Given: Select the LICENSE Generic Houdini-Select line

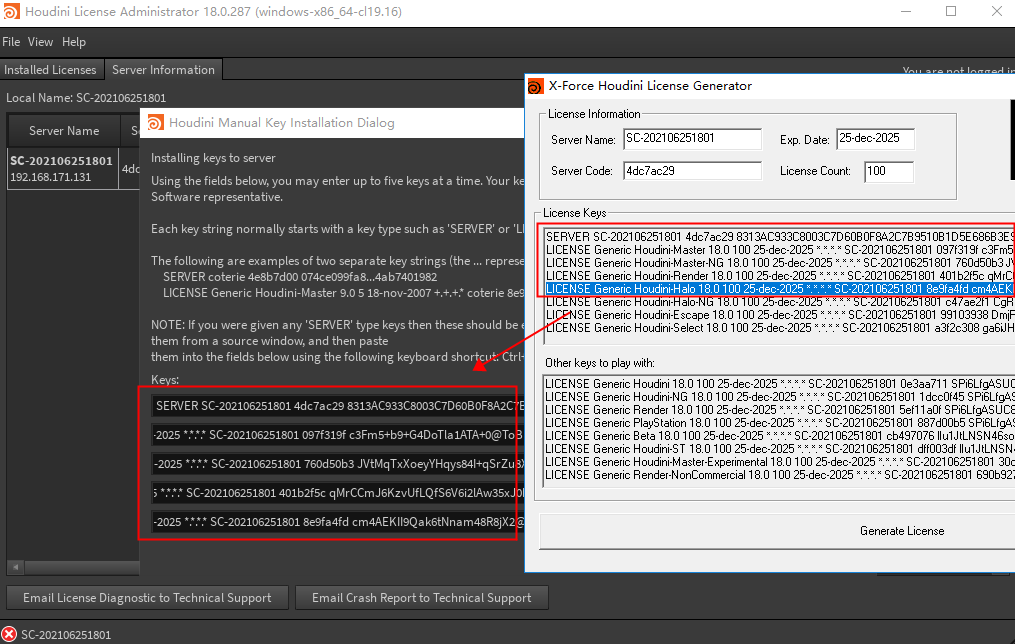Looking at the screenshot, I should tap(779, 328).
